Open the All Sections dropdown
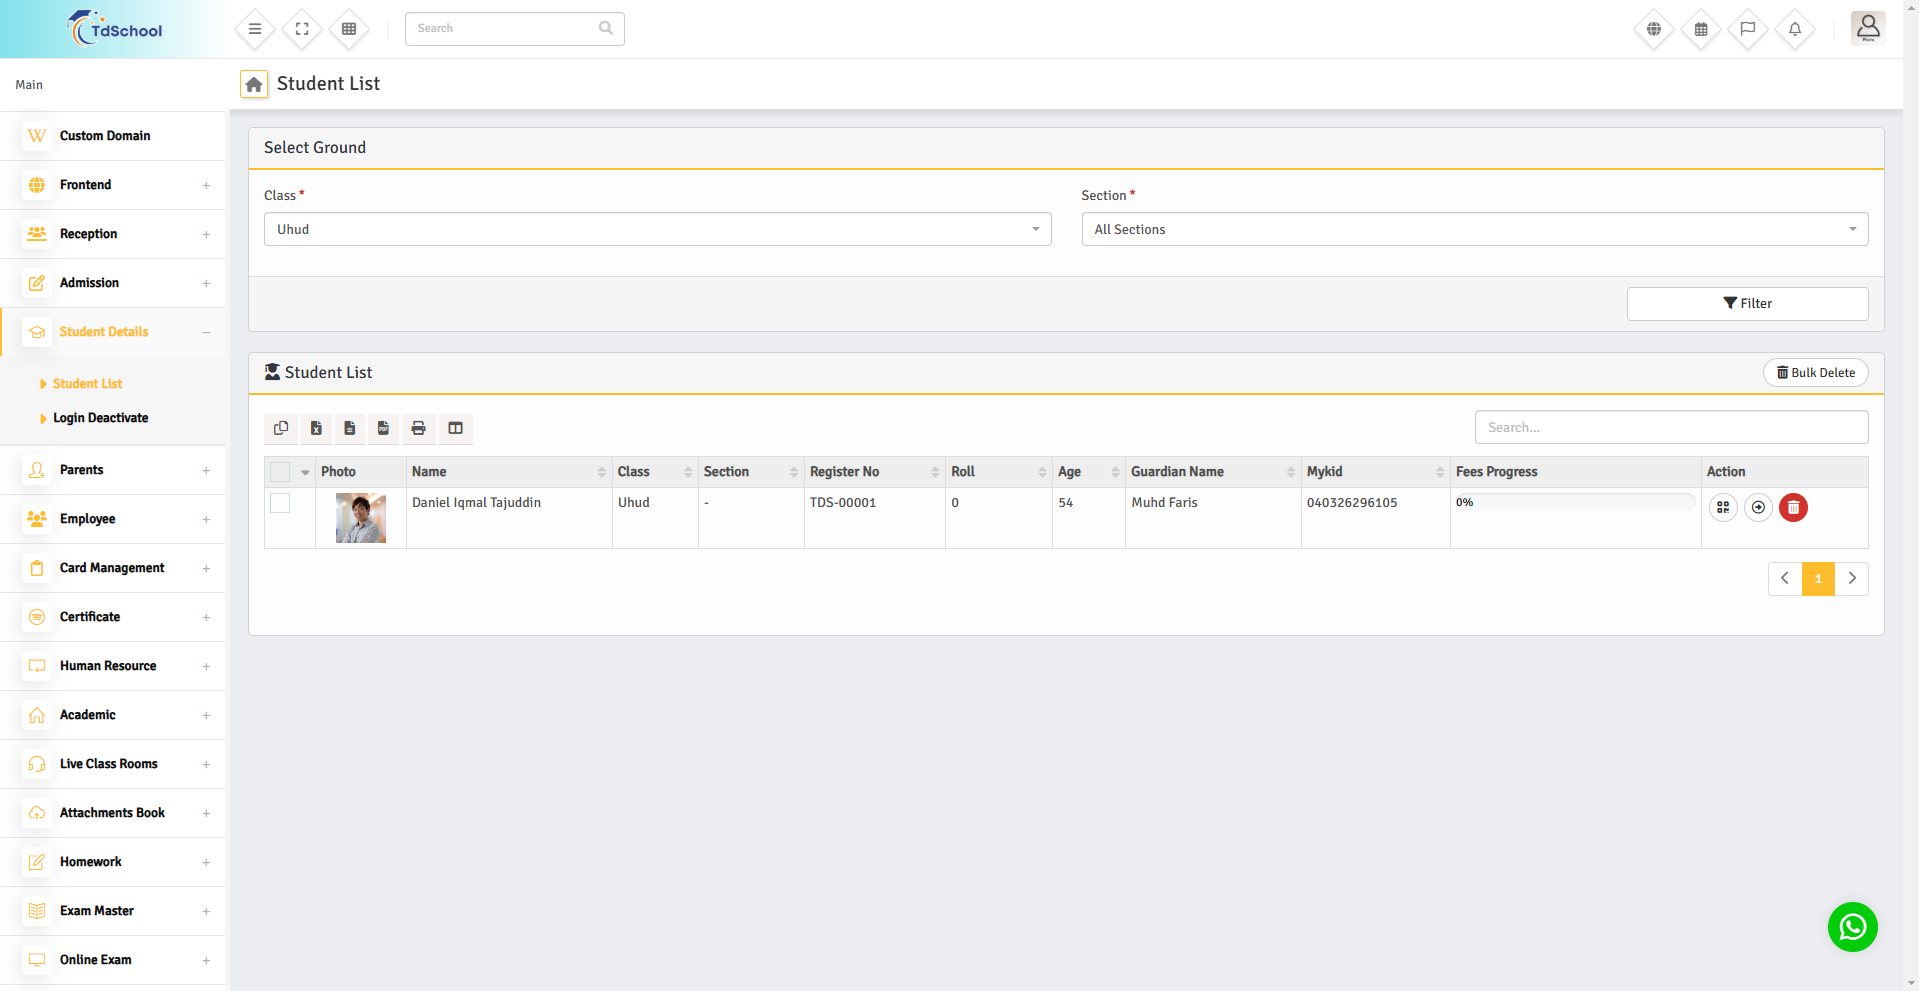Screen dimensions: 1919x991 coord(1474,229)
